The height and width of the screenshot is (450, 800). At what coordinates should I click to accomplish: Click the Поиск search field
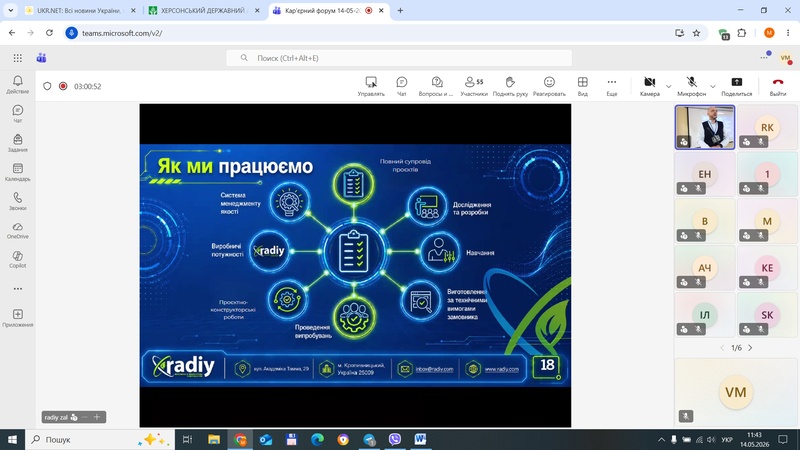click(399, 58)
